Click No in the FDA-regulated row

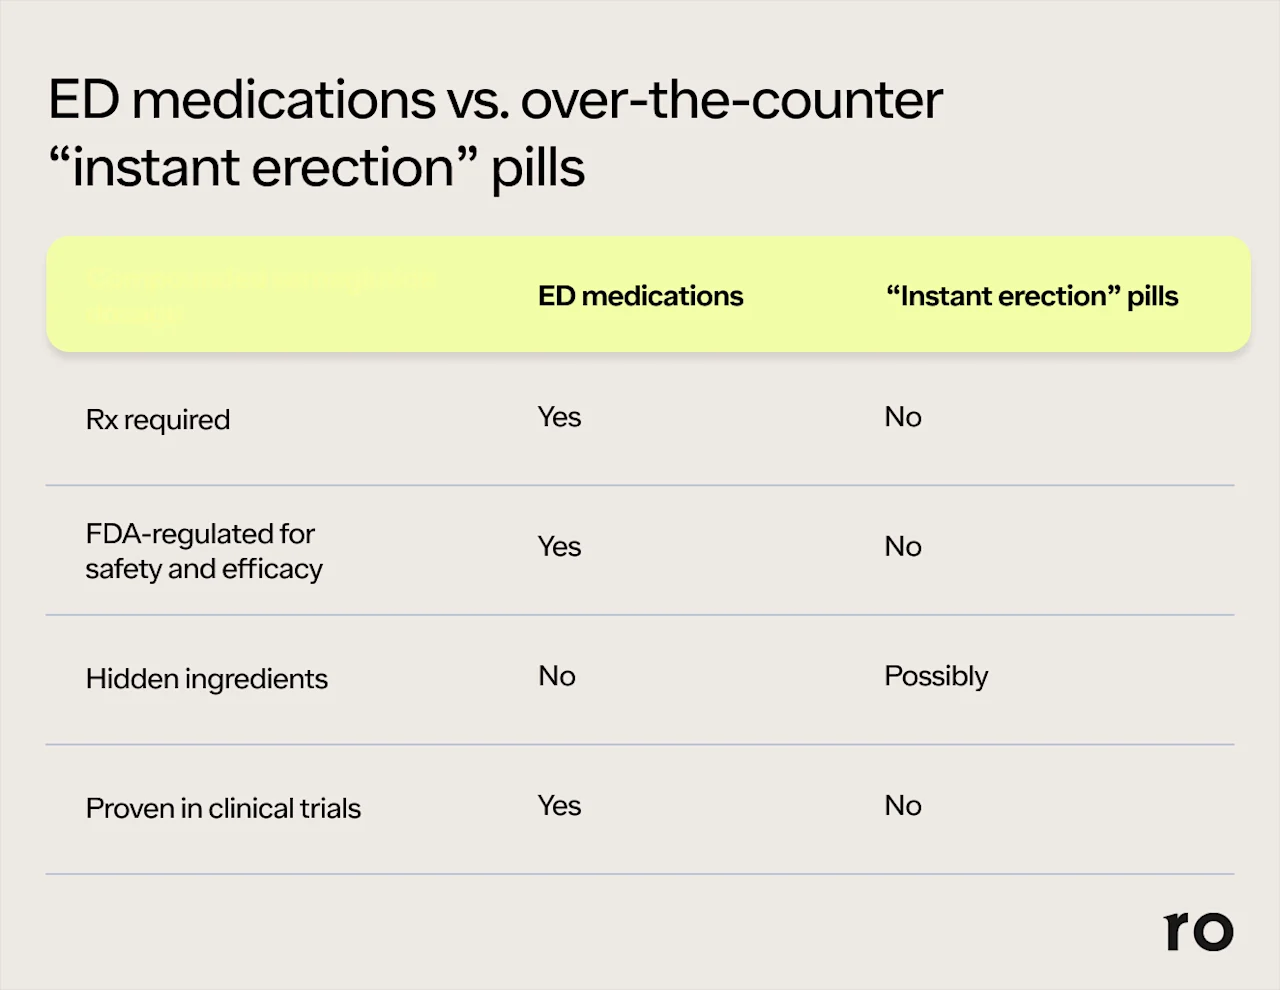click(902, 547)
